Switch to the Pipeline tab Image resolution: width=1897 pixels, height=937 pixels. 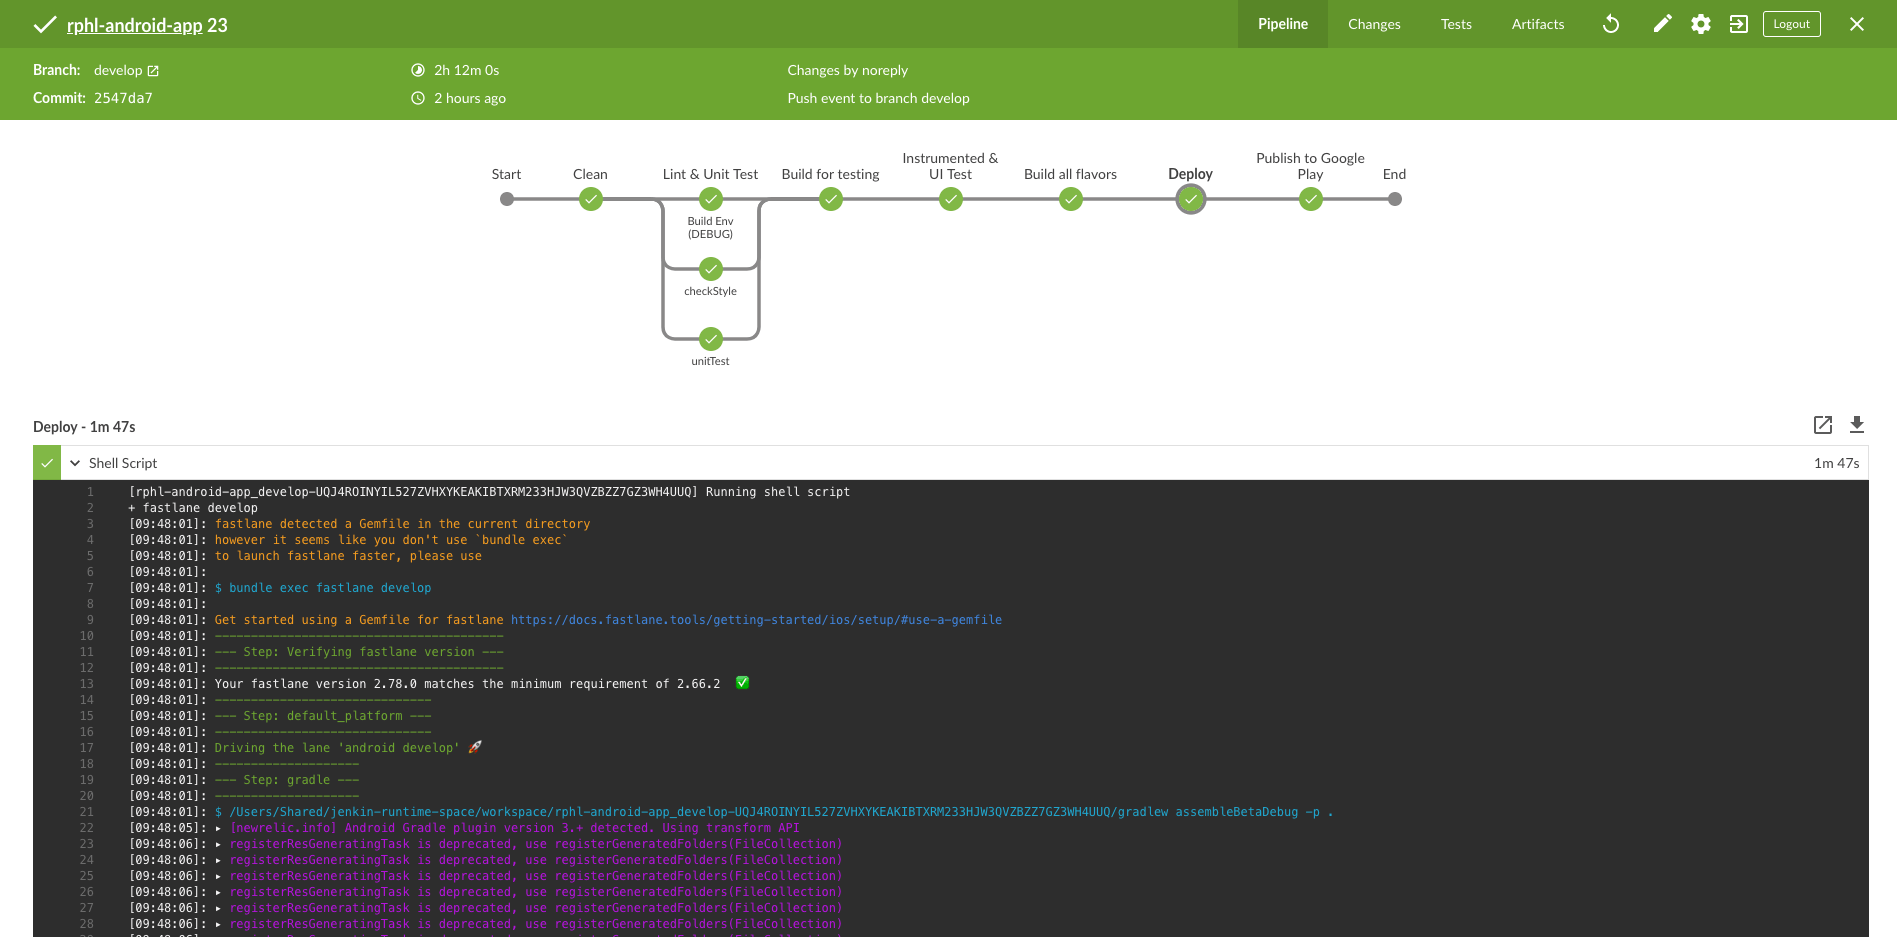click(x=1282, y=24)
